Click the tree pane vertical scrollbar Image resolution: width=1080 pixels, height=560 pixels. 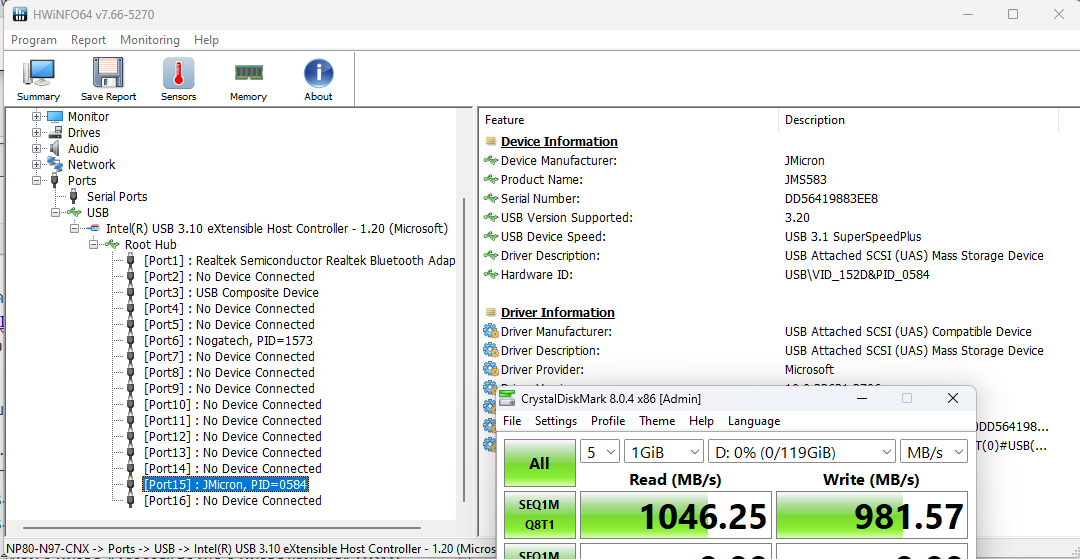(x=464, y=350)
